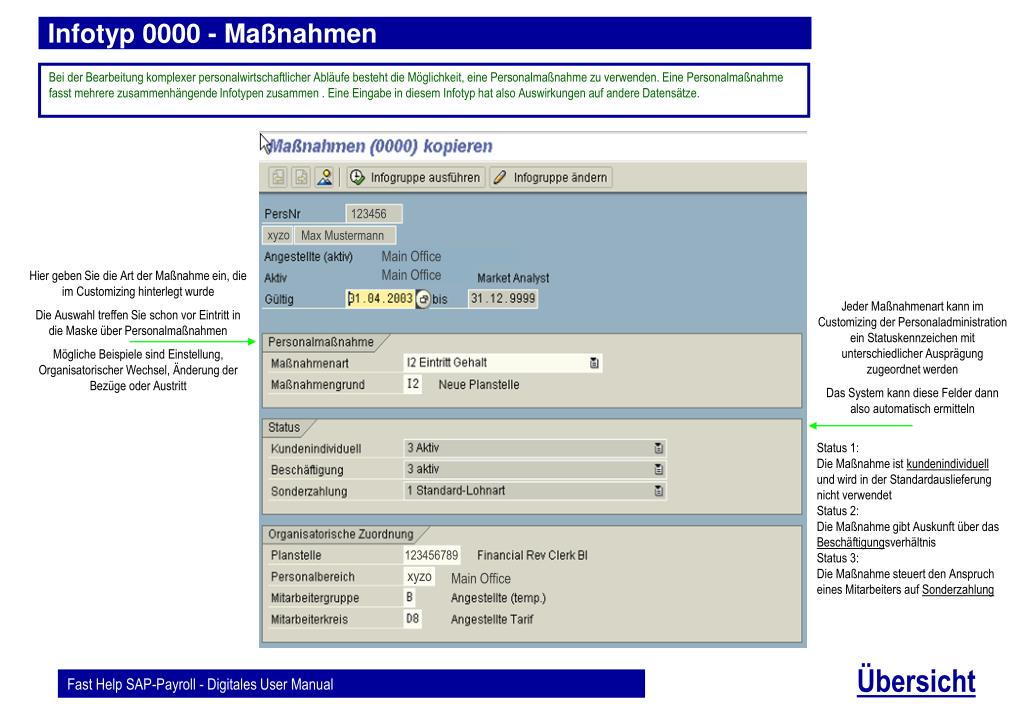Click the Mitarbeiterkreis field D8
The width and height of the screenshot is (1023, 708).
(412, 619)
